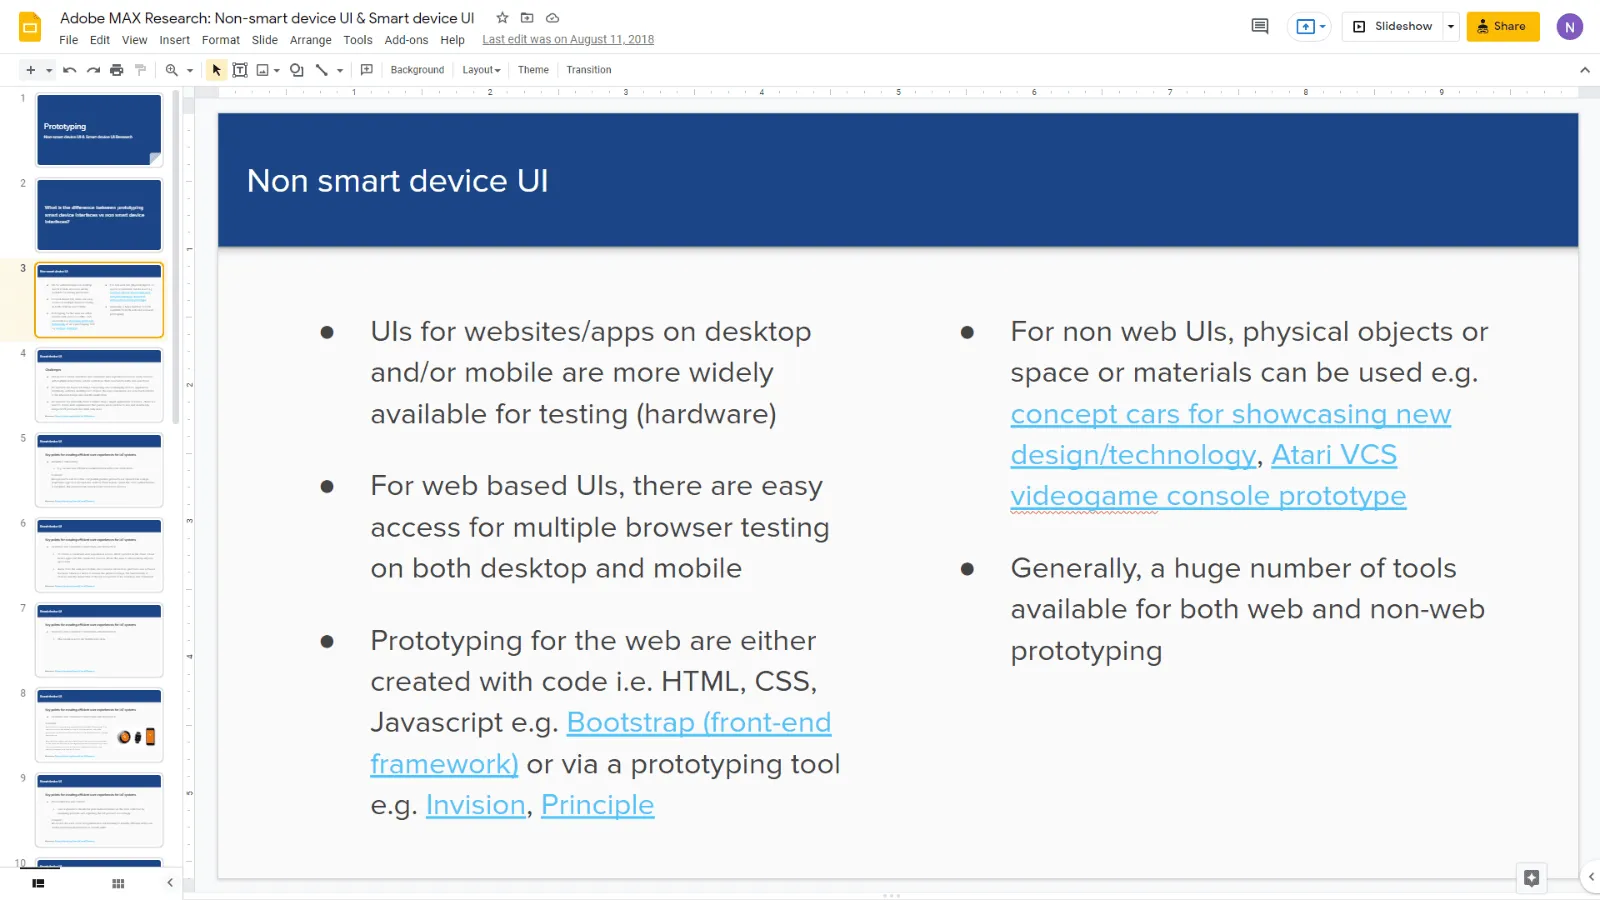This screenshot has width=1600, height=900.
Task: Open the Insert image dropdown arrow
Action: coord(277,70)
